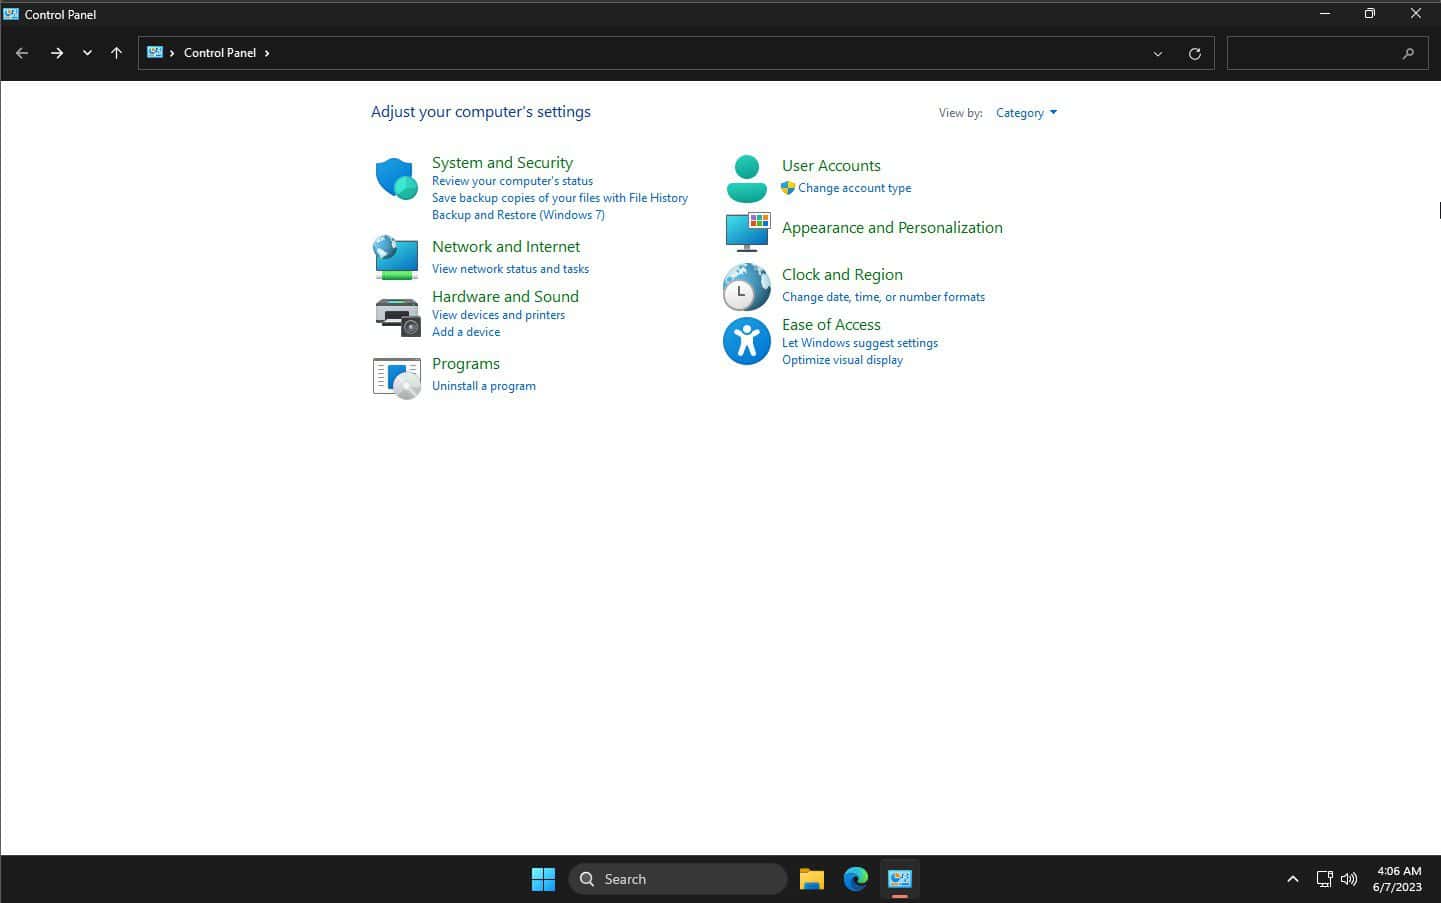Click the Control Panel icon in address bar
The width and height of the screenshot is (1441, 903).
coord(155,52)
